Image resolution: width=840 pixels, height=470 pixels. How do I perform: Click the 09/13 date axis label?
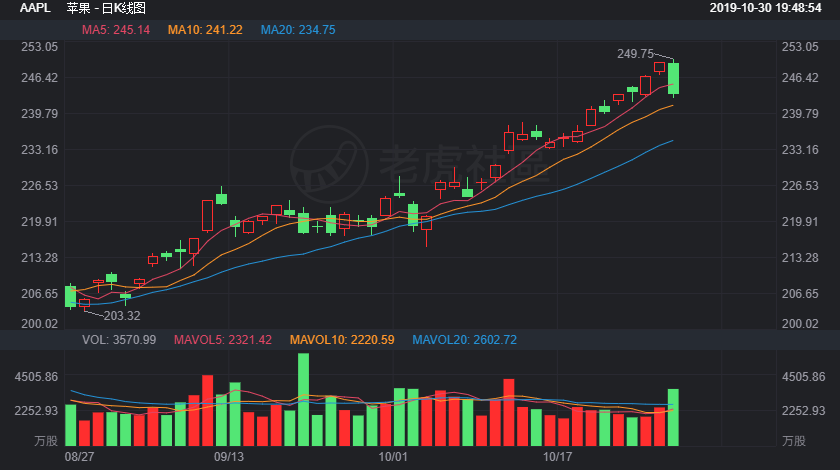pyautogui.click(x=229, y=457)
